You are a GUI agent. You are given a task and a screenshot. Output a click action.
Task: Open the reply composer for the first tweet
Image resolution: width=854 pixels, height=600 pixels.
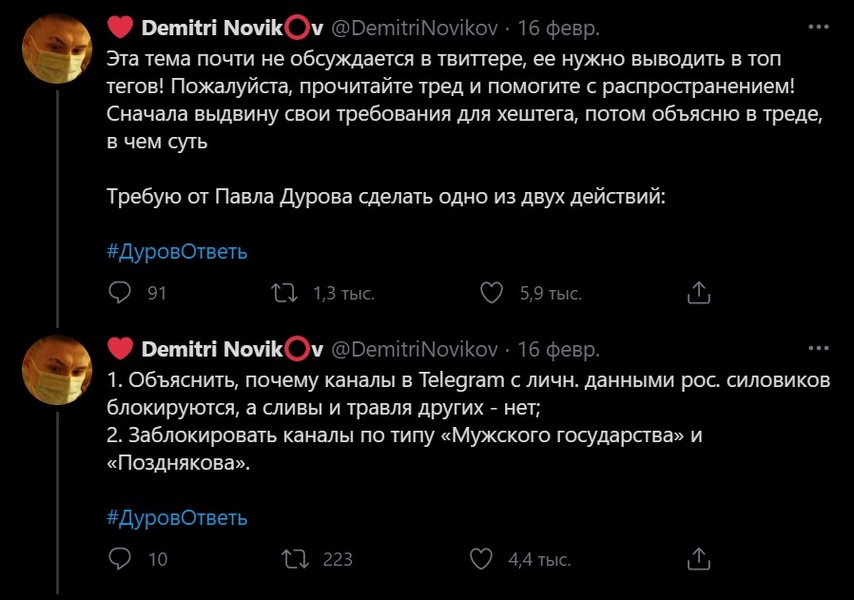point(120,292)
